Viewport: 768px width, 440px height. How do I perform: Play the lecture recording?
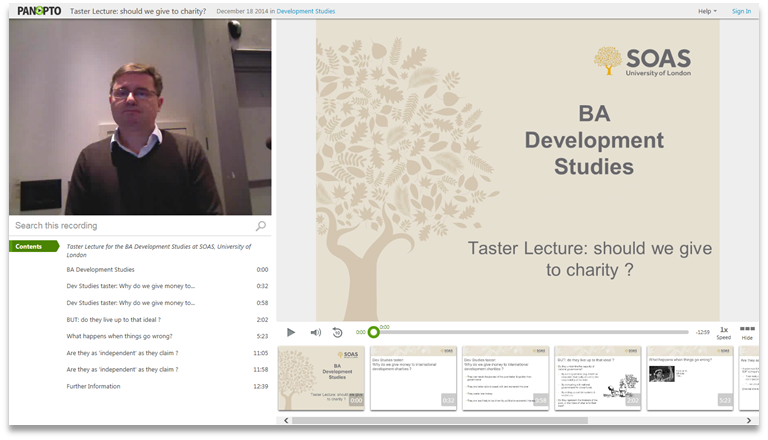click(291, 332)
